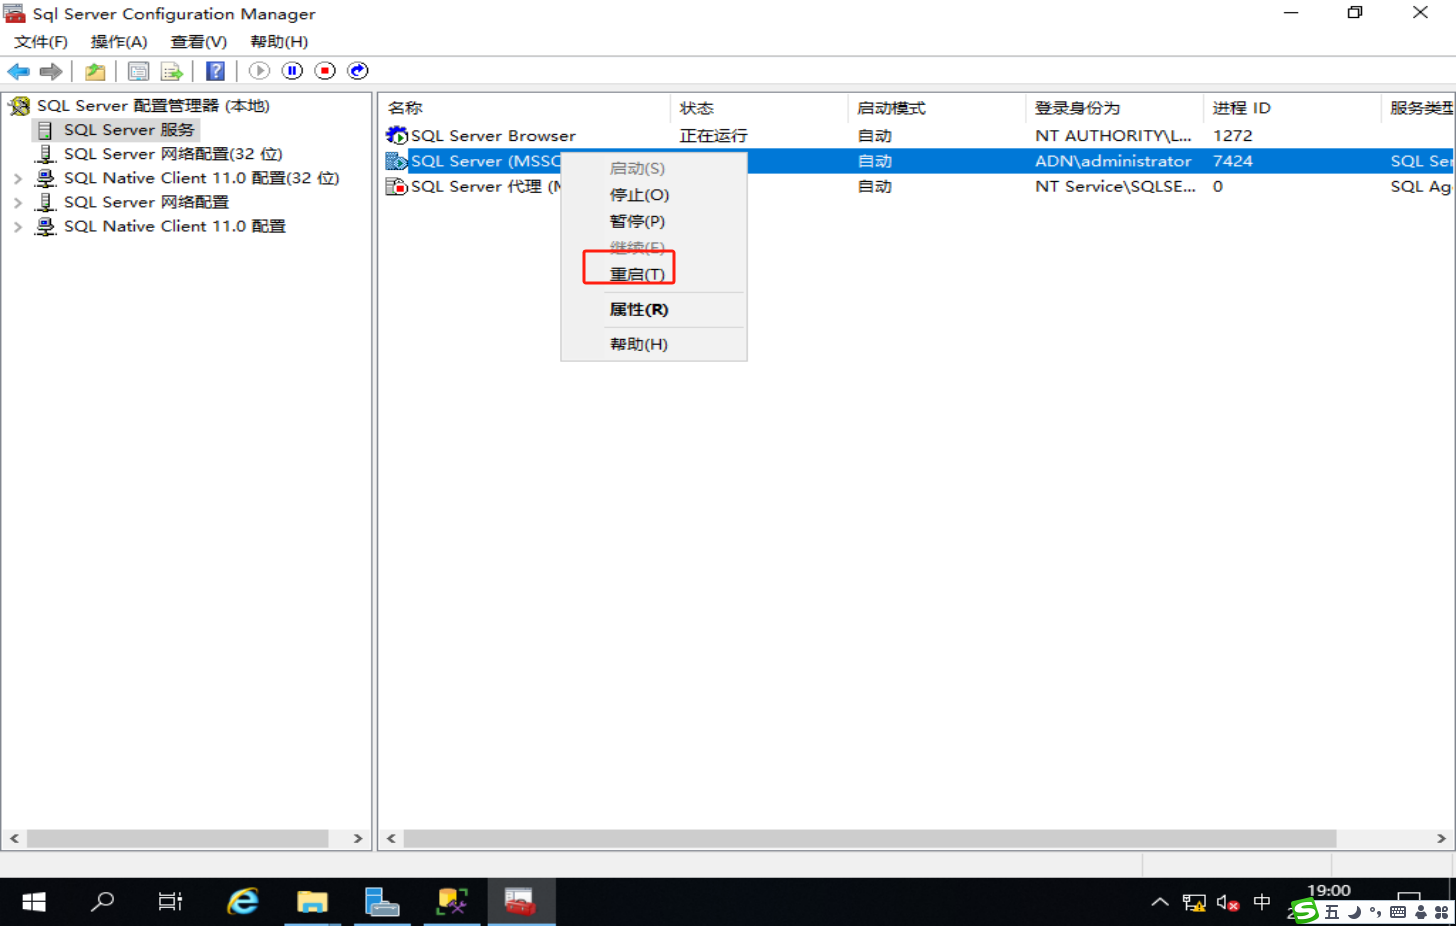Show hidden tray icons chevron

[x=1160, y=902]
